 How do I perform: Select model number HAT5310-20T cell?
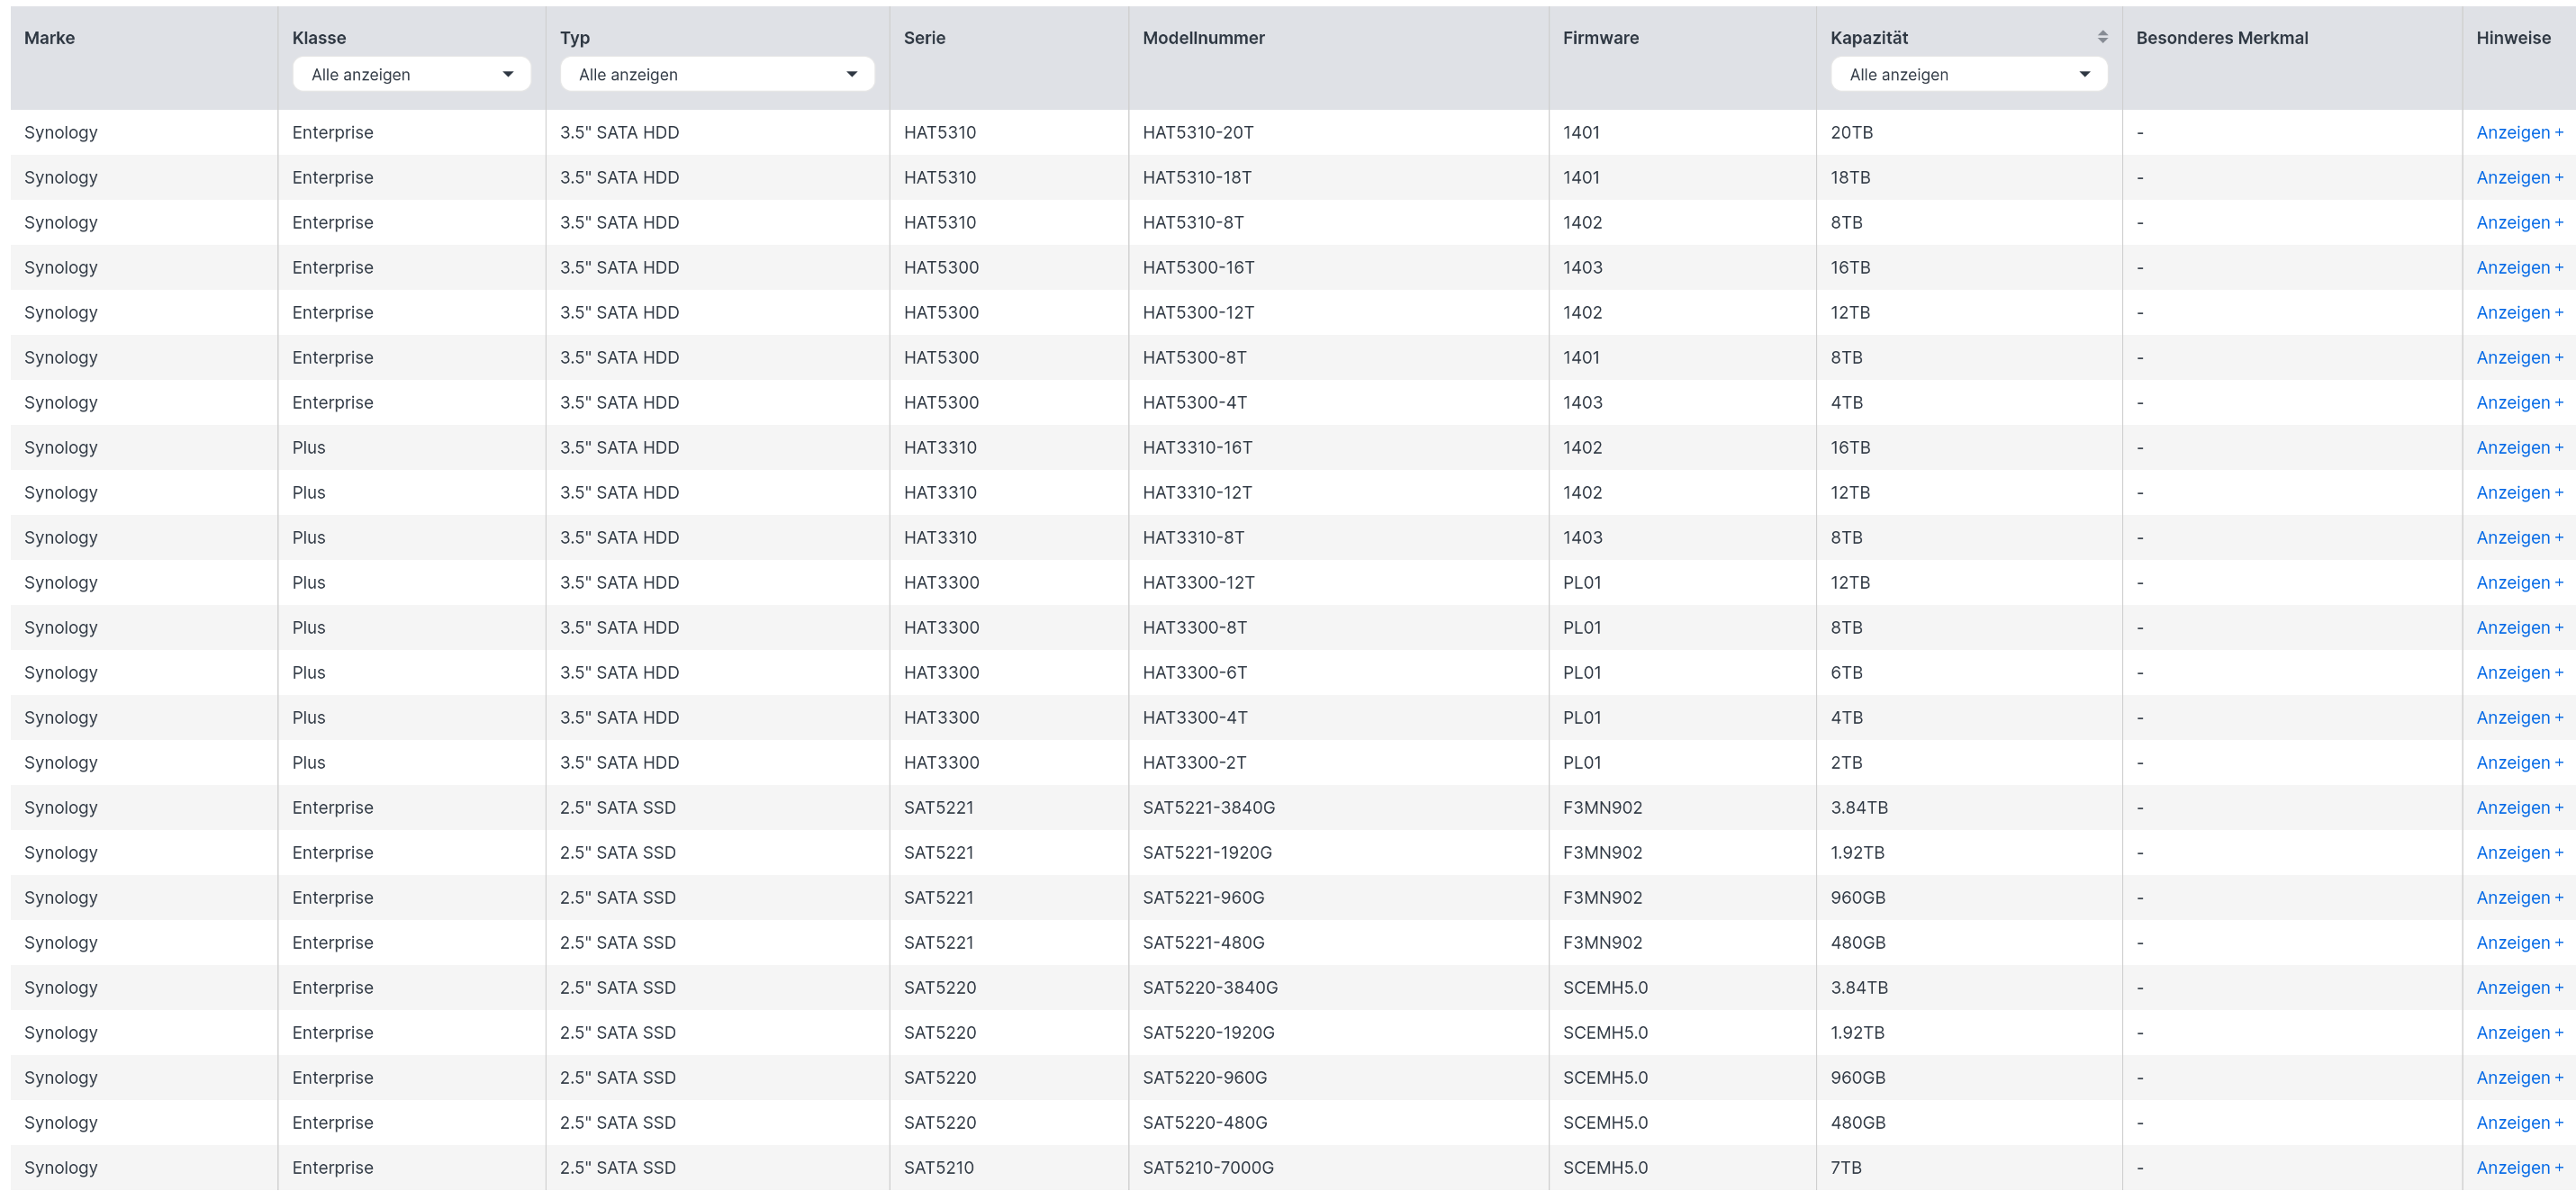coord(1198,132)
